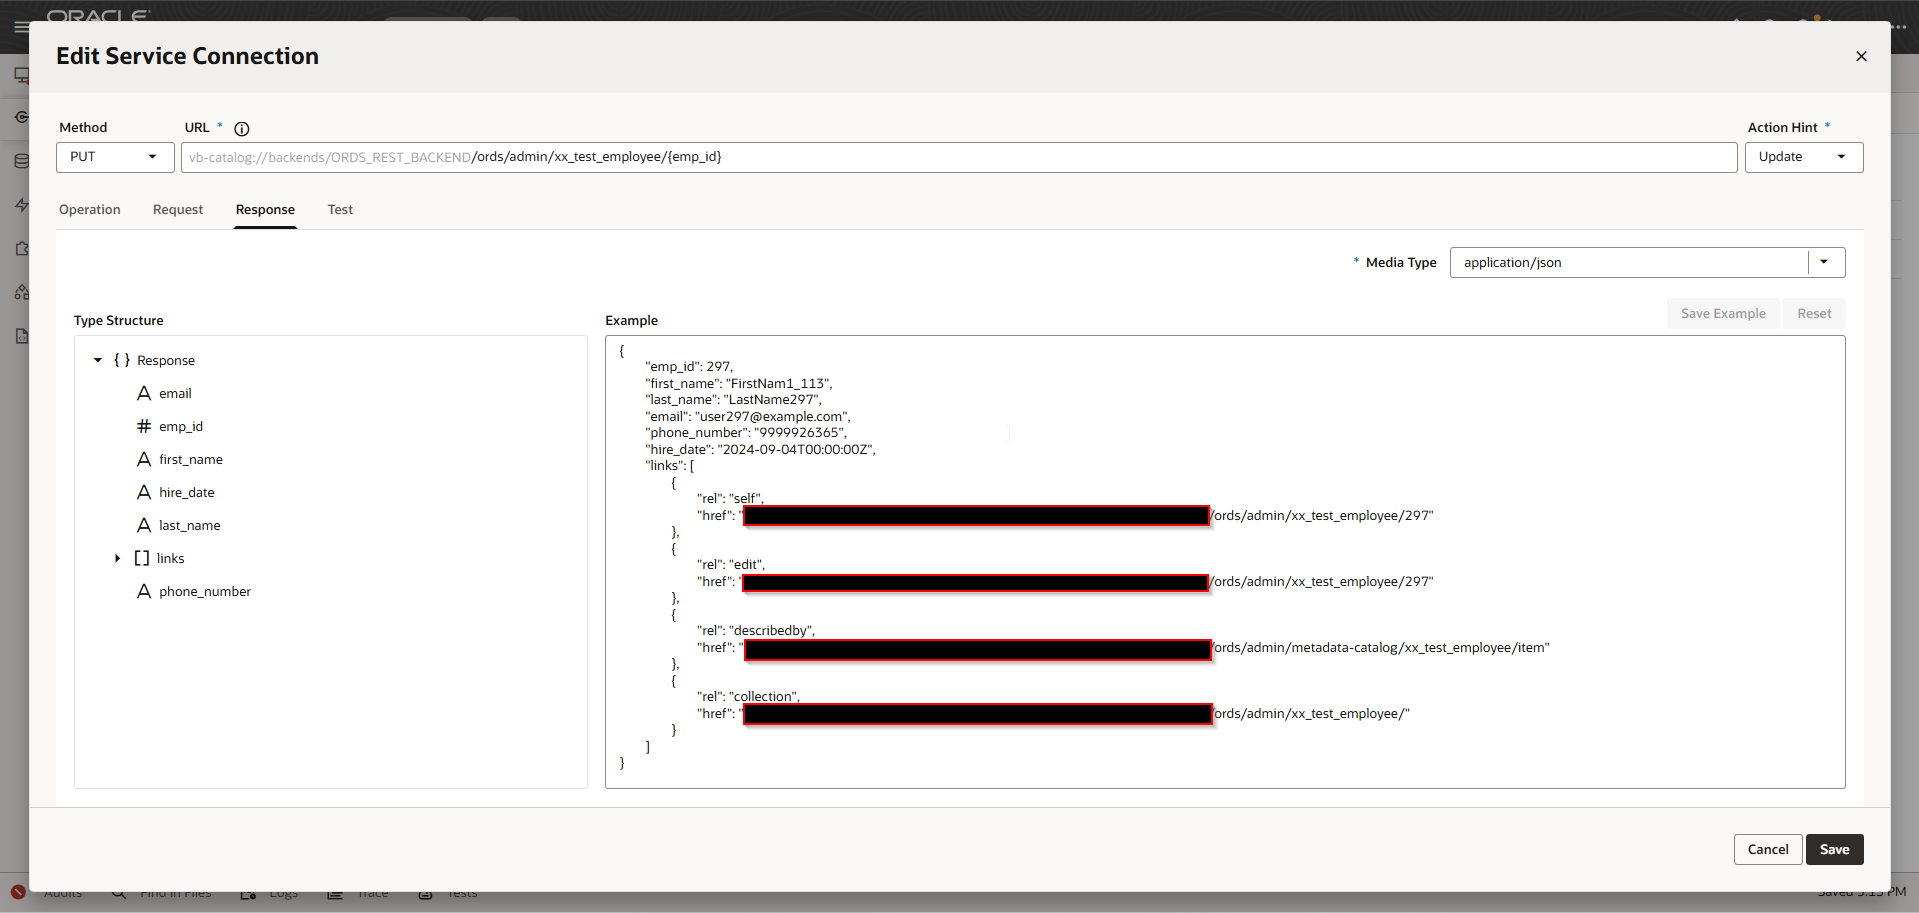Click the array icon beside links

point(142,558)
